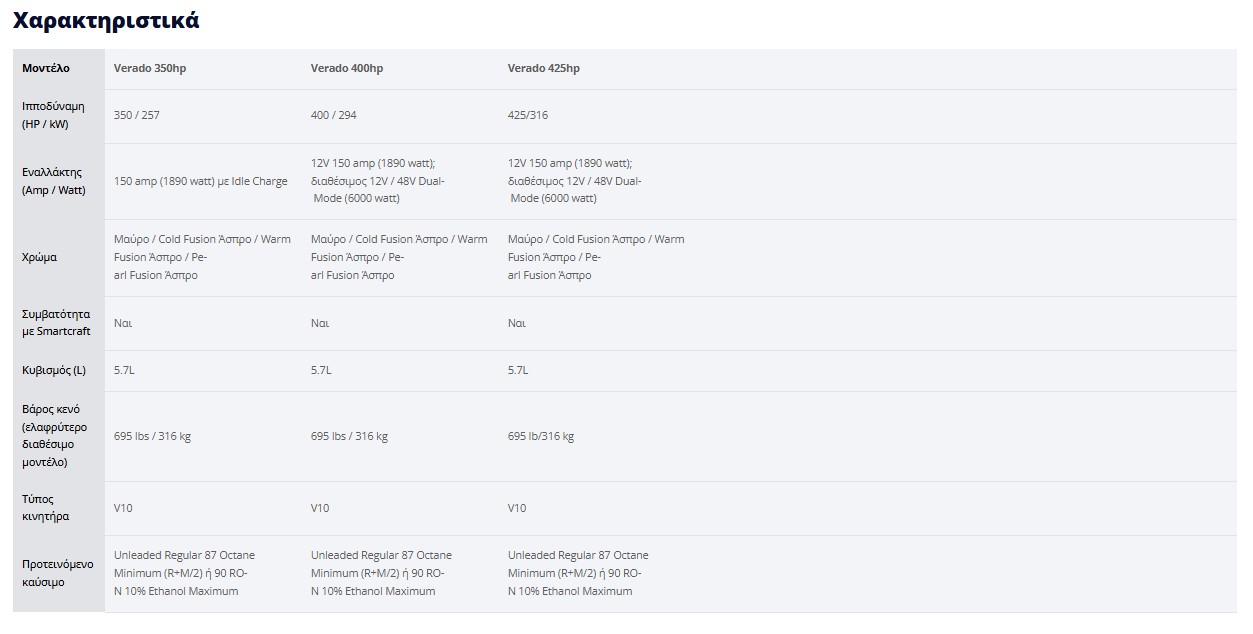Screen dimensions: 1253x634
Task: Select the Idle Charge alternator cell
Action: click(201, 181)
